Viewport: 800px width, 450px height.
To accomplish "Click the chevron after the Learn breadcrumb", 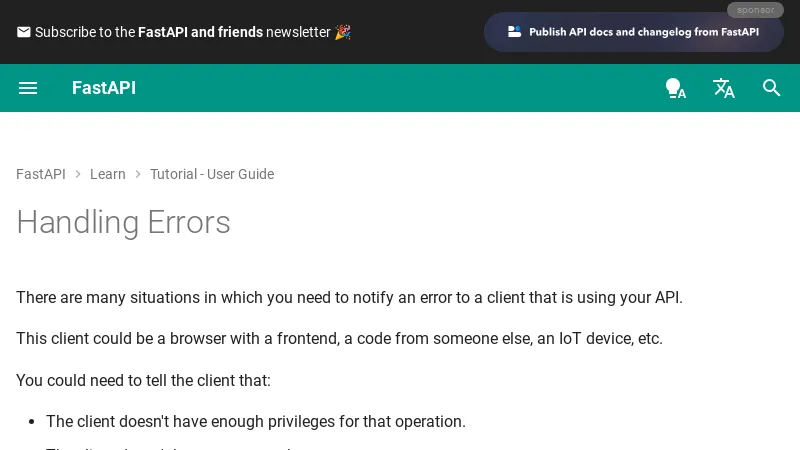I will point(138,174).
